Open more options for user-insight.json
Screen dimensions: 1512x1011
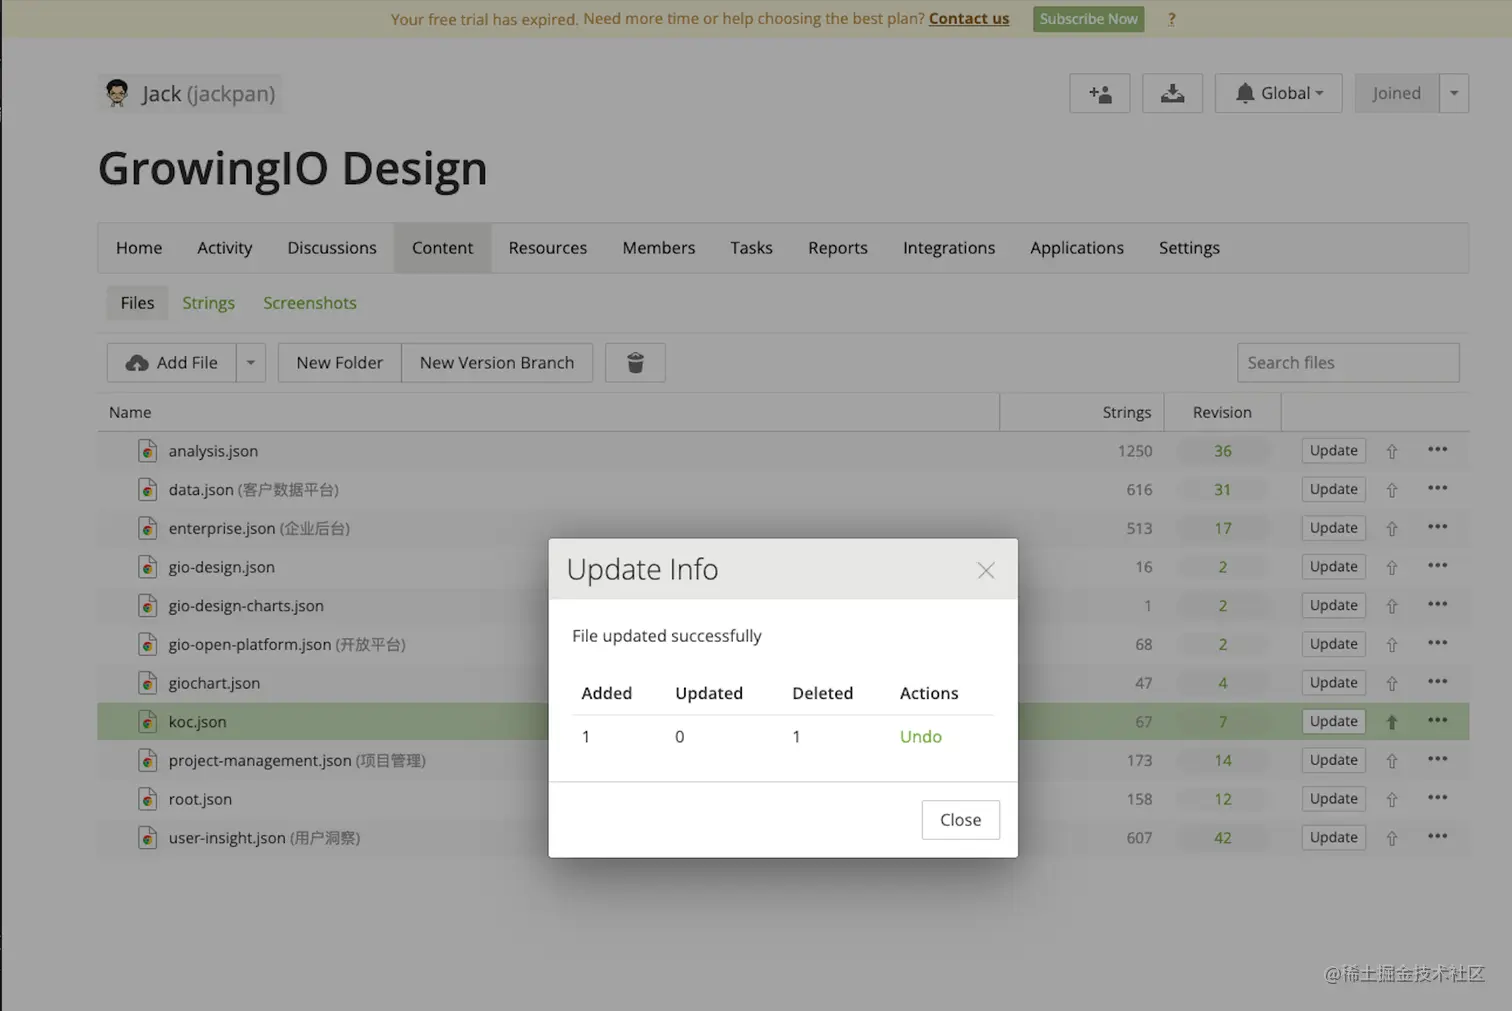1437,836
